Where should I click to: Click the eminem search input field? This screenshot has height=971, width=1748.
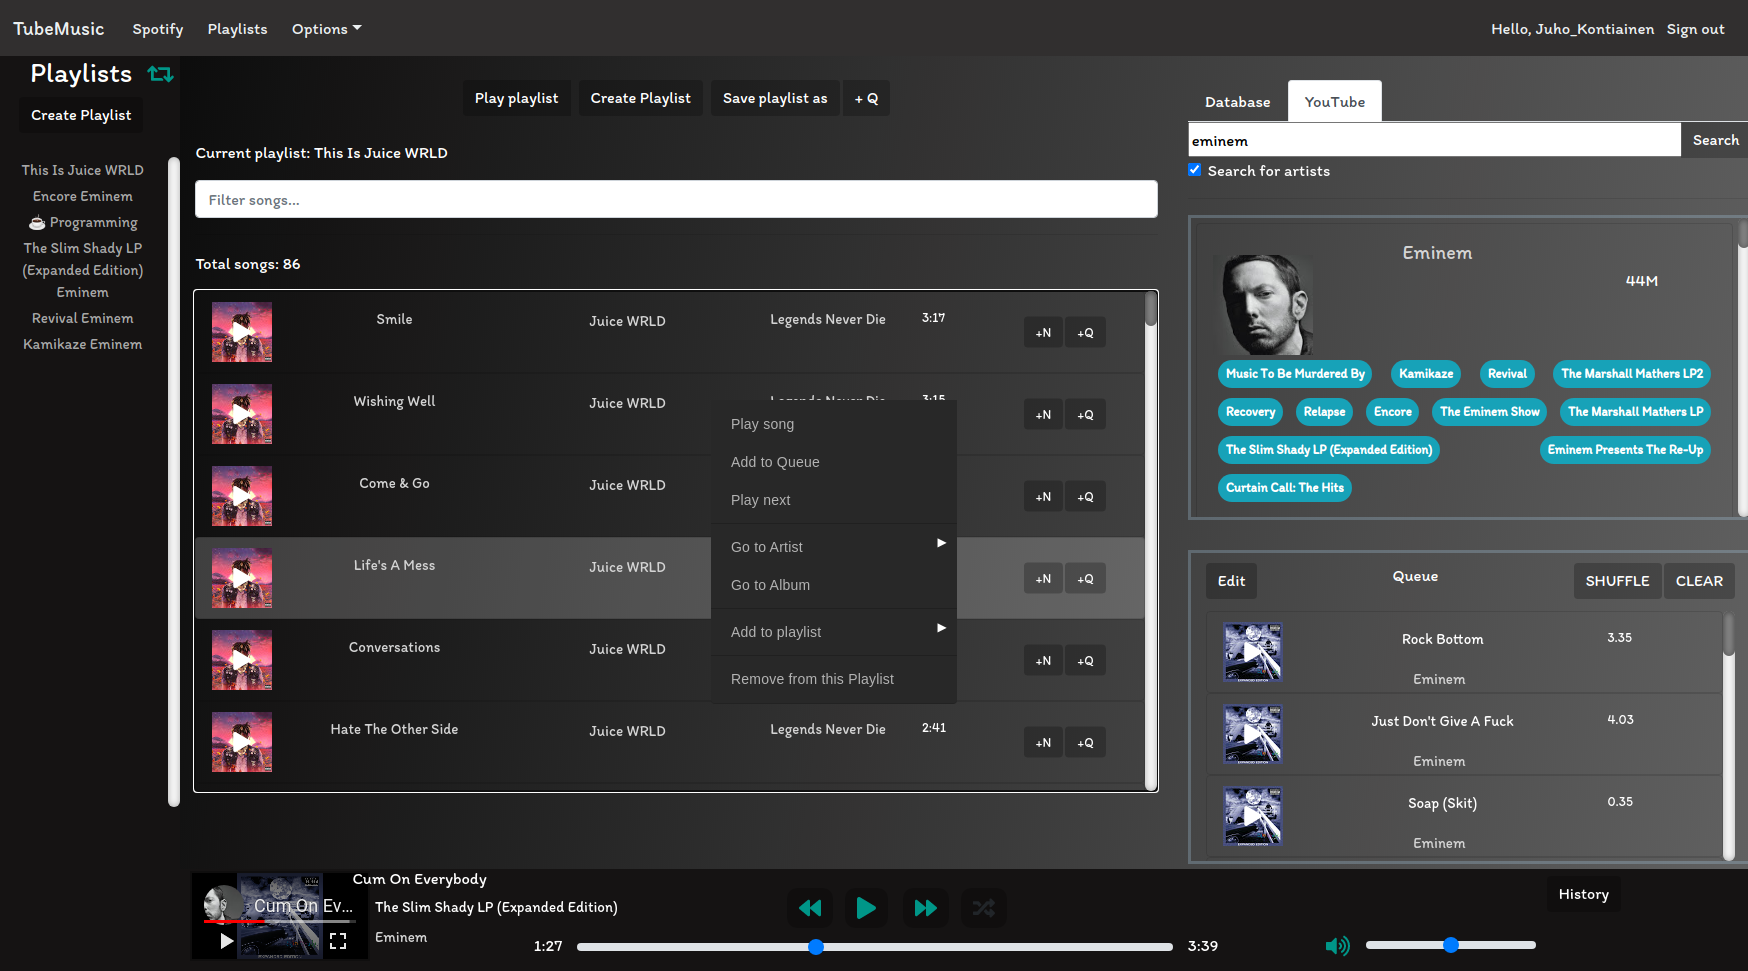pos(1434,140)
